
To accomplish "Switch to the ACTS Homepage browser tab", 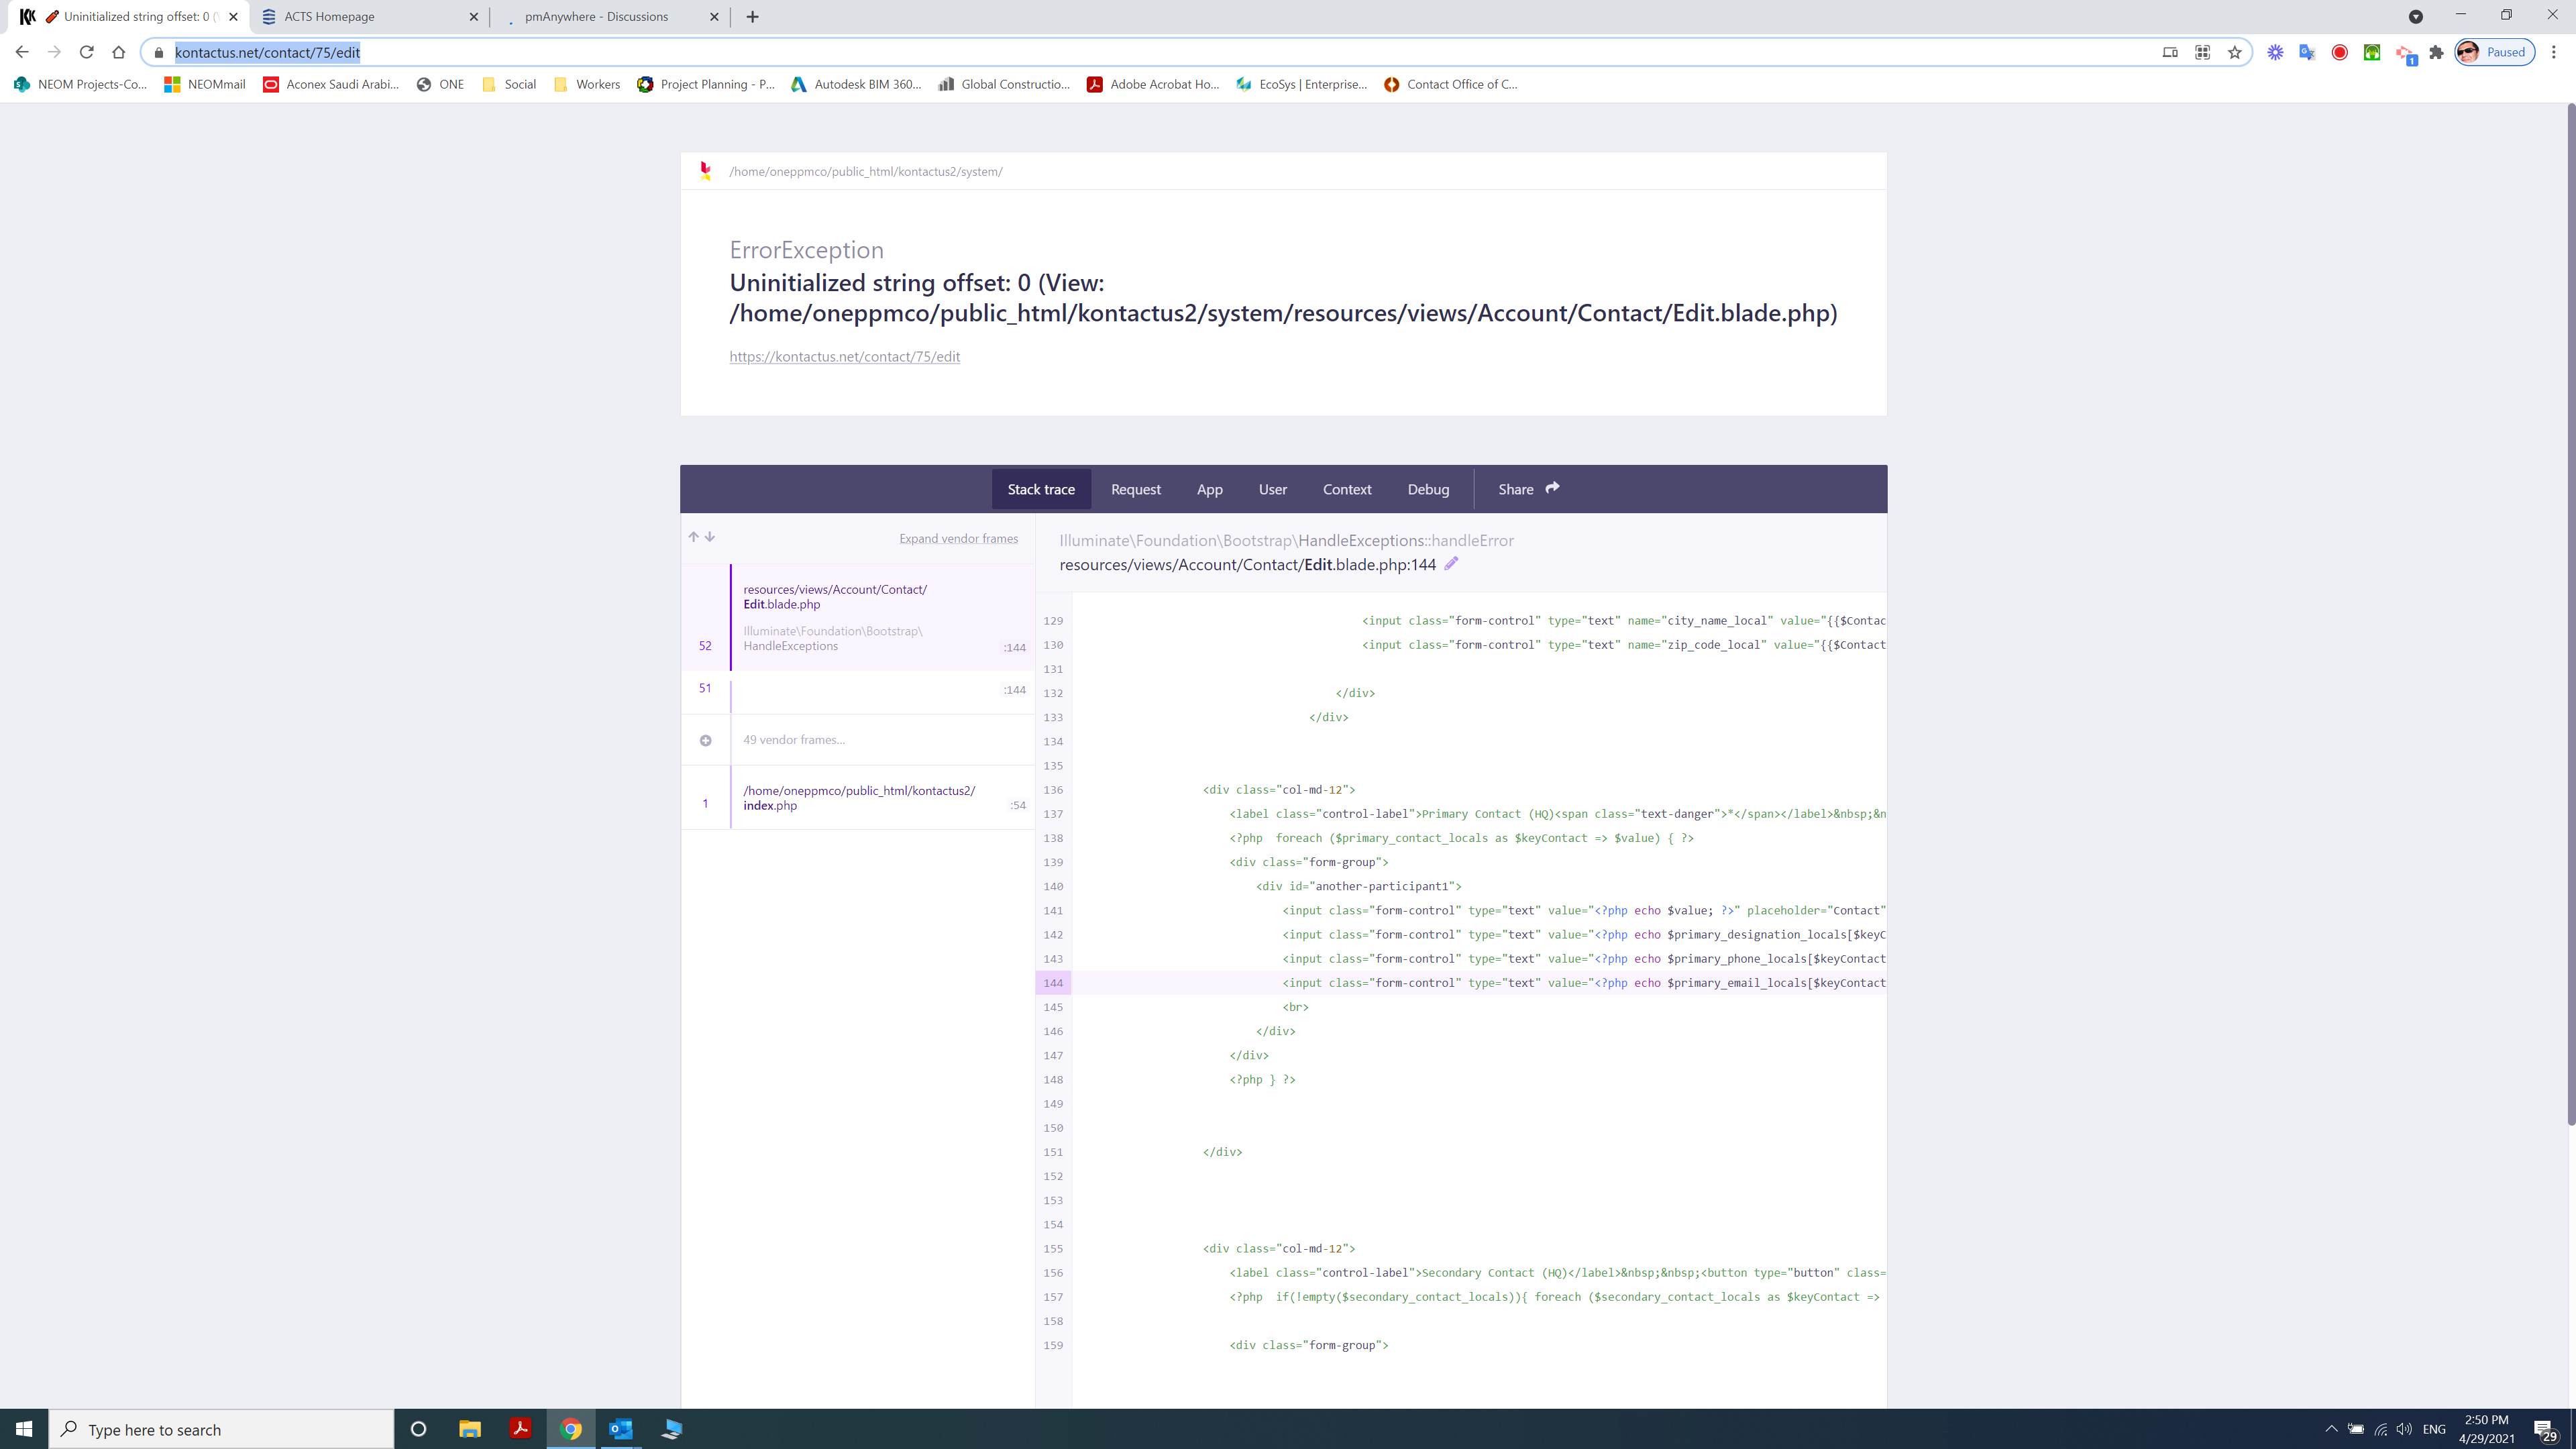I will click(x=330, y=16).
